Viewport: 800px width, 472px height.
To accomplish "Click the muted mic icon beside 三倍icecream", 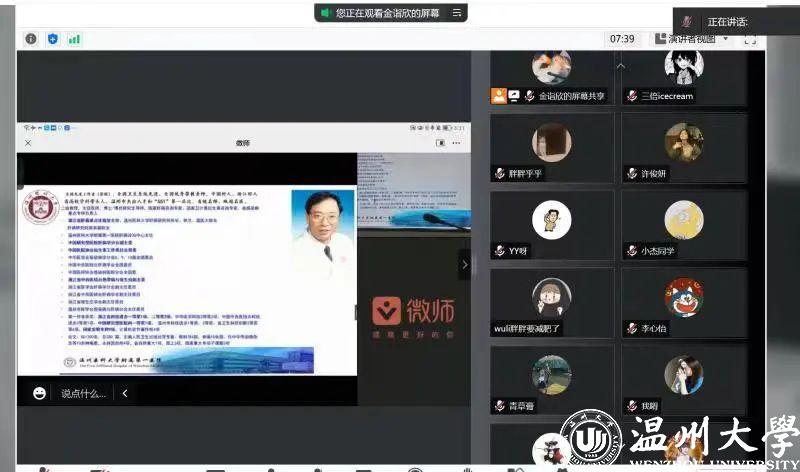I will coord(632,96).
